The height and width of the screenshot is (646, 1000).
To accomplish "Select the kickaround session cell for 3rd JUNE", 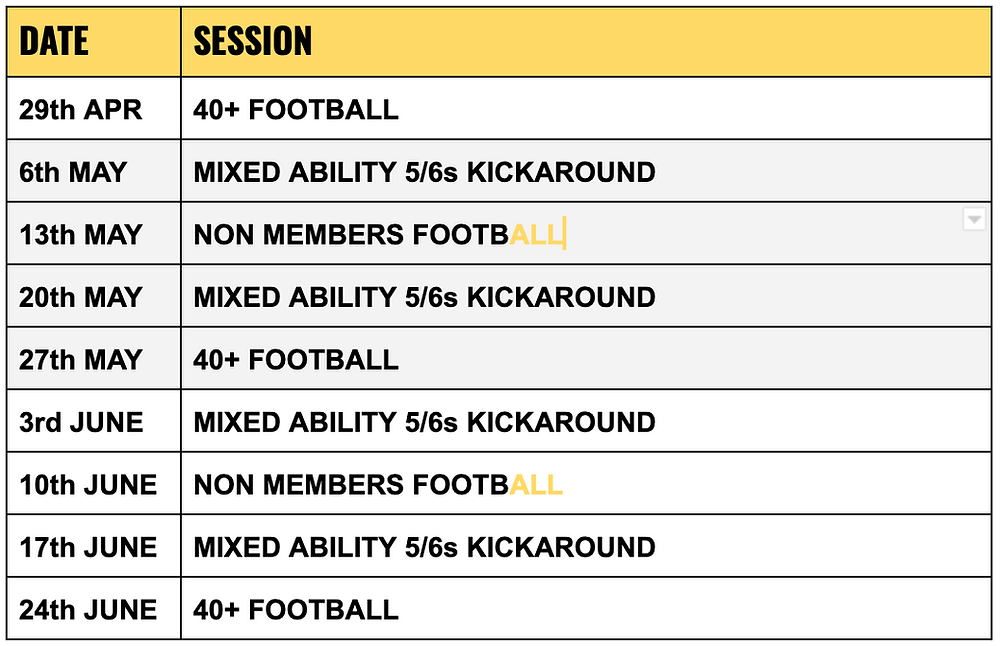I will coord(586,421).
